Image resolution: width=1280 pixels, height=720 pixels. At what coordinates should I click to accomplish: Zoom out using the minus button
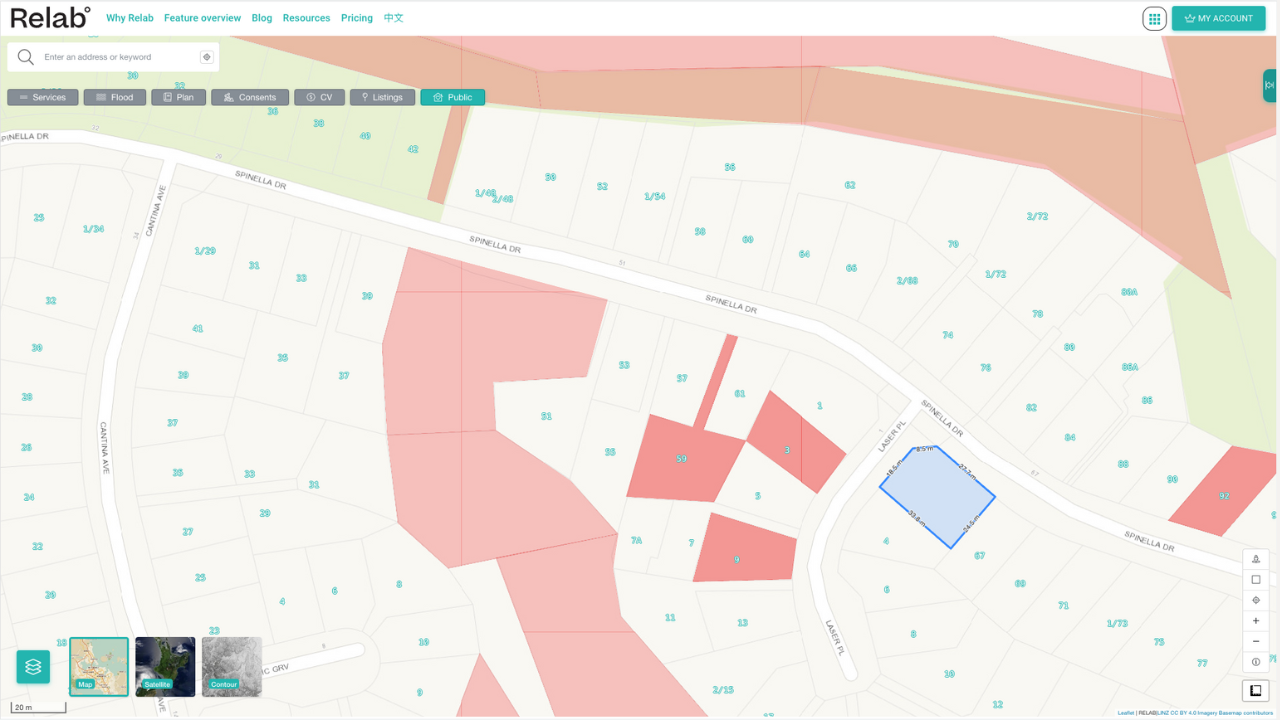click(x=1256, y=641)
